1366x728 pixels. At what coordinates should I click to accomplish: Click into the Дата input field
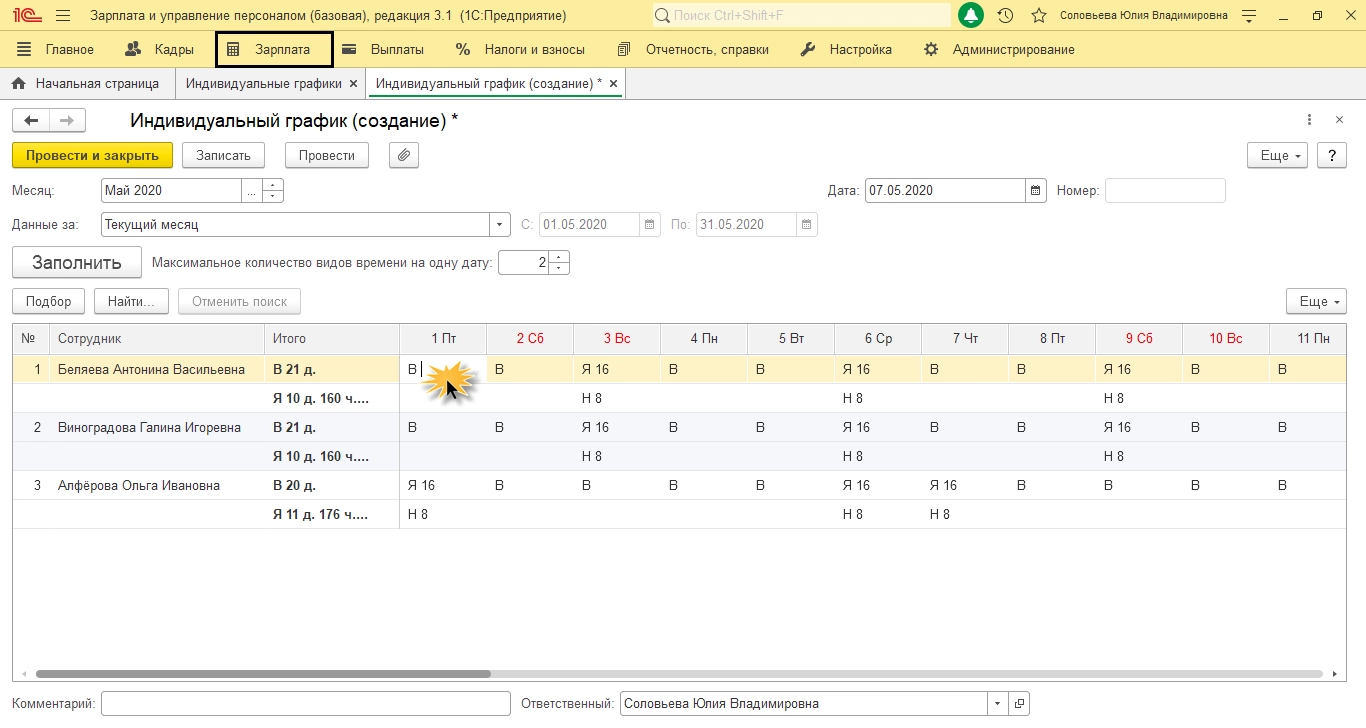point(945,191)
